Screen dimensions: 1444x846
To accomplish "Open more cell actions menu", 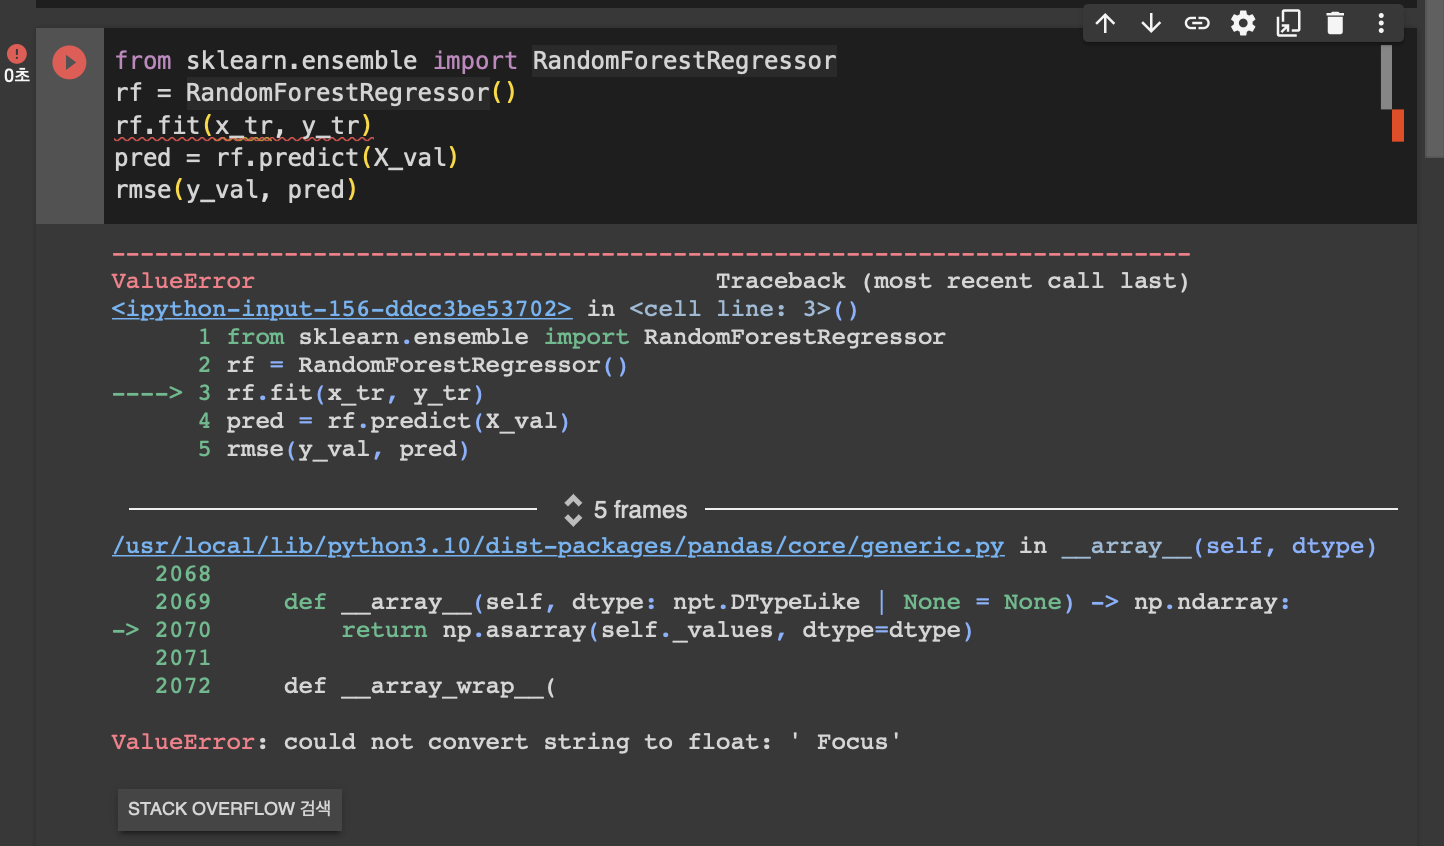I will coord(1381,23).
